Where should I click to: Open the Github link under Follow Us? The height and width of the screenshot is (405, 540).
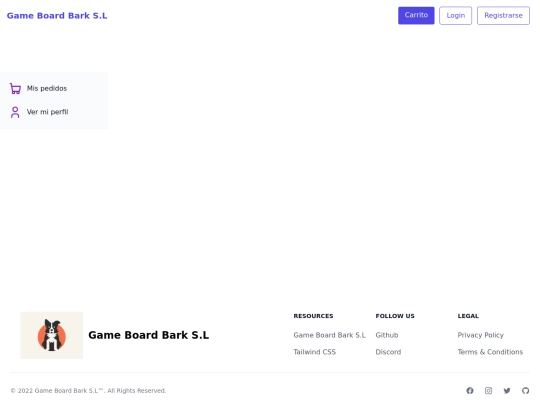click(x=387, y=335)
